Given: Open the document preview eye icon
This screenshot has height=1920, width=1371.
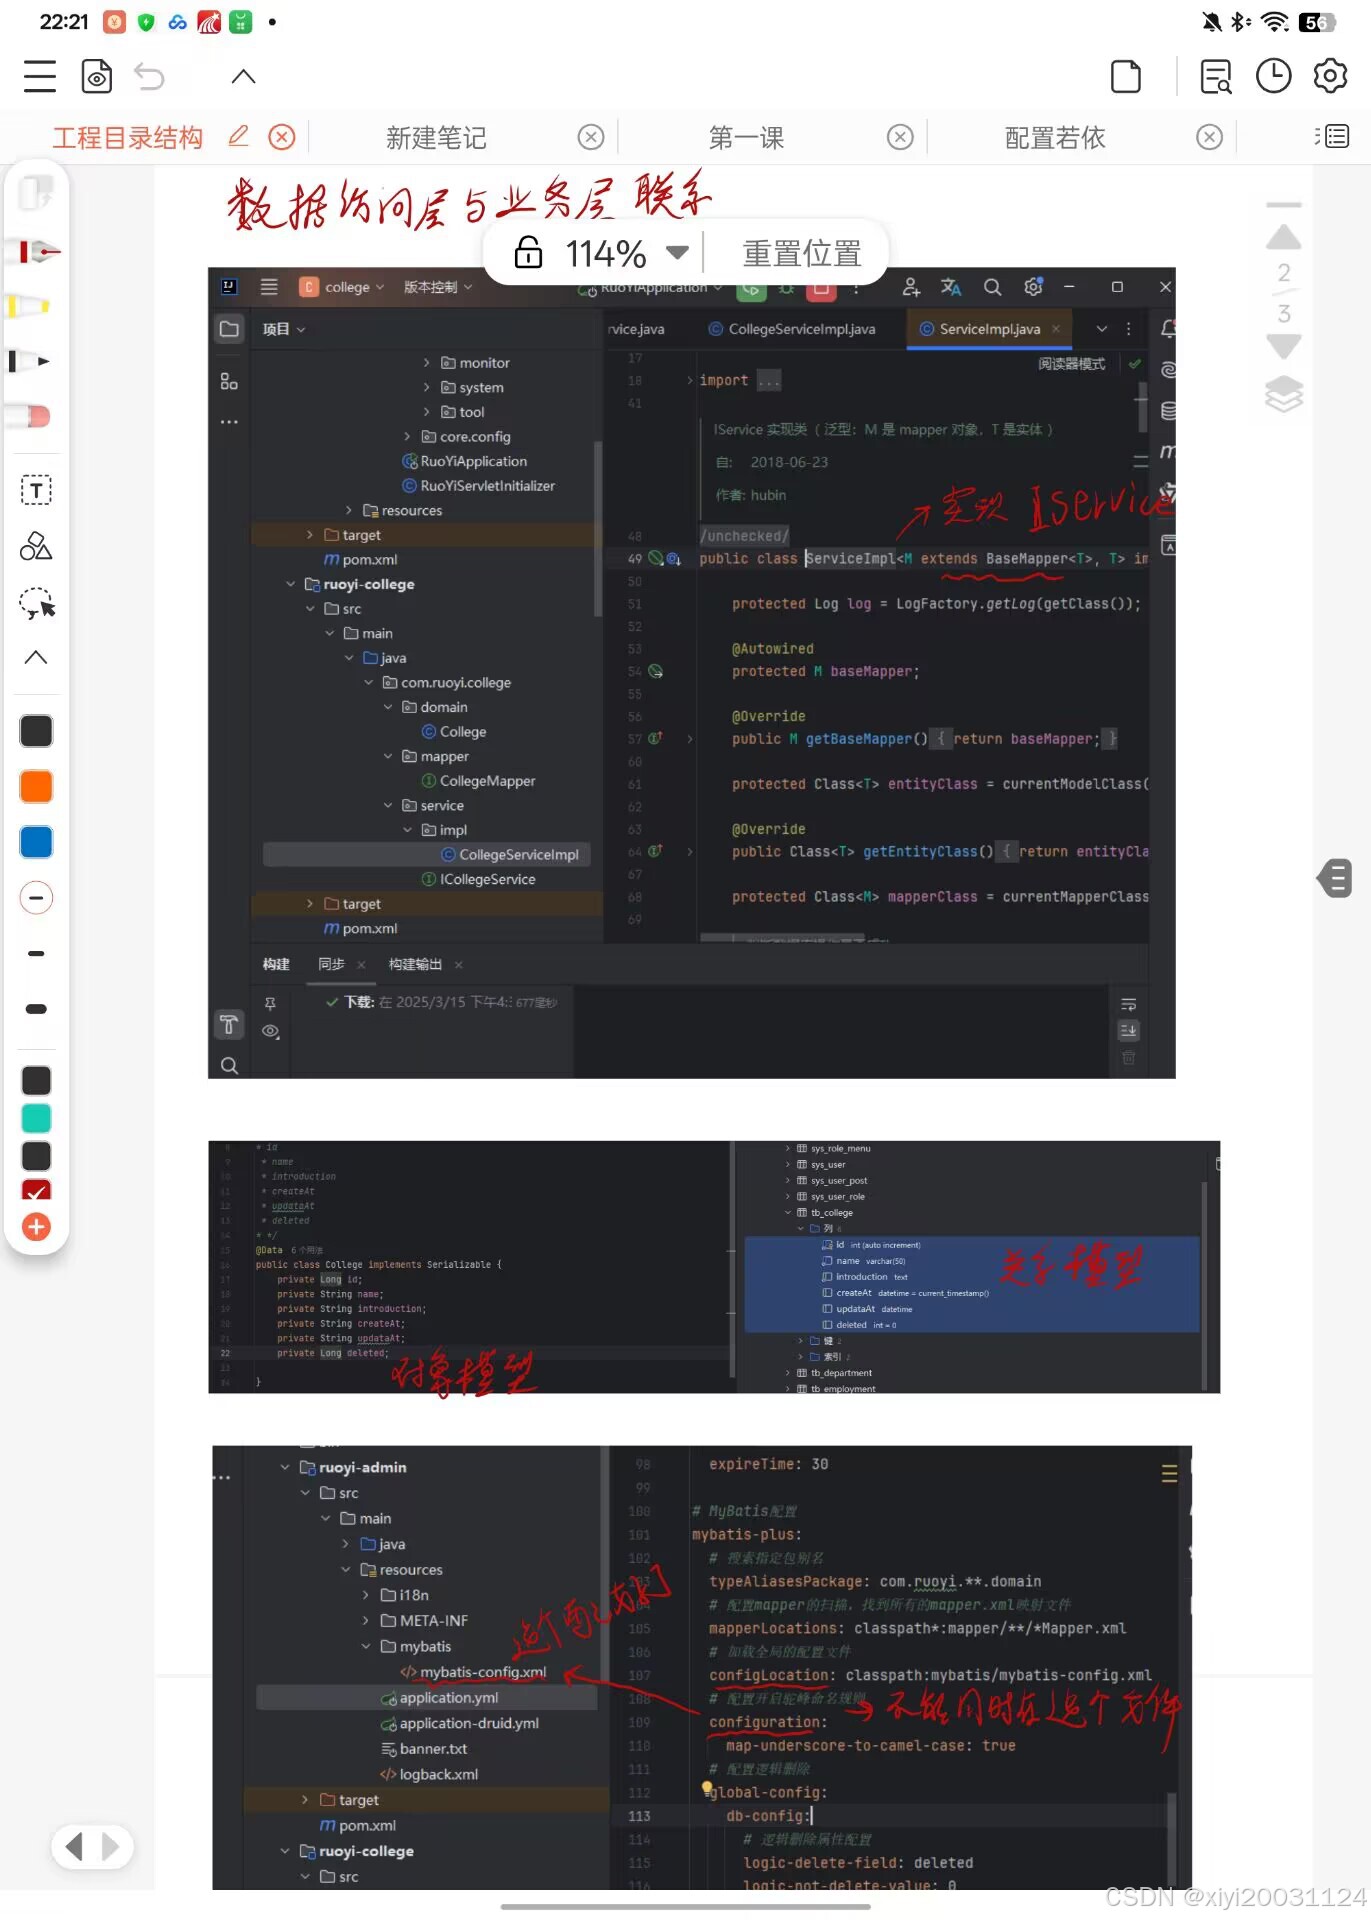Looking at the screenshot, I should (x=96, y=77).
